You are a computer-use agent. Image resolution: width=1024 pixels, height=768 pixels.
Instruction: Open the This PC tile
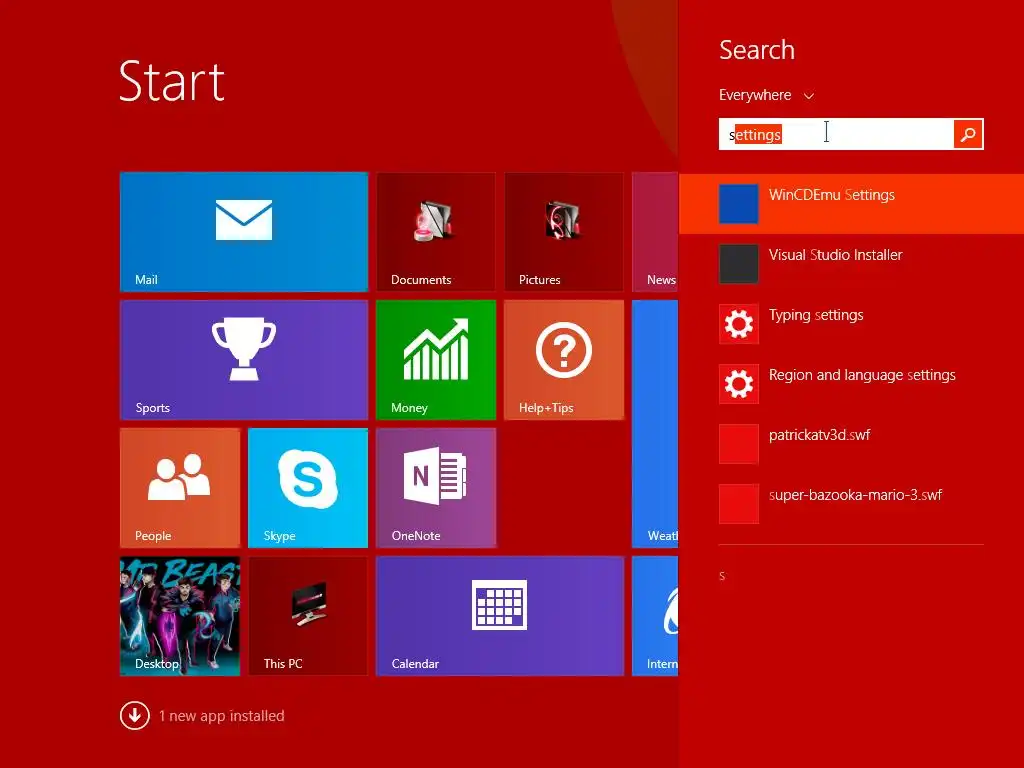(308, 616)
